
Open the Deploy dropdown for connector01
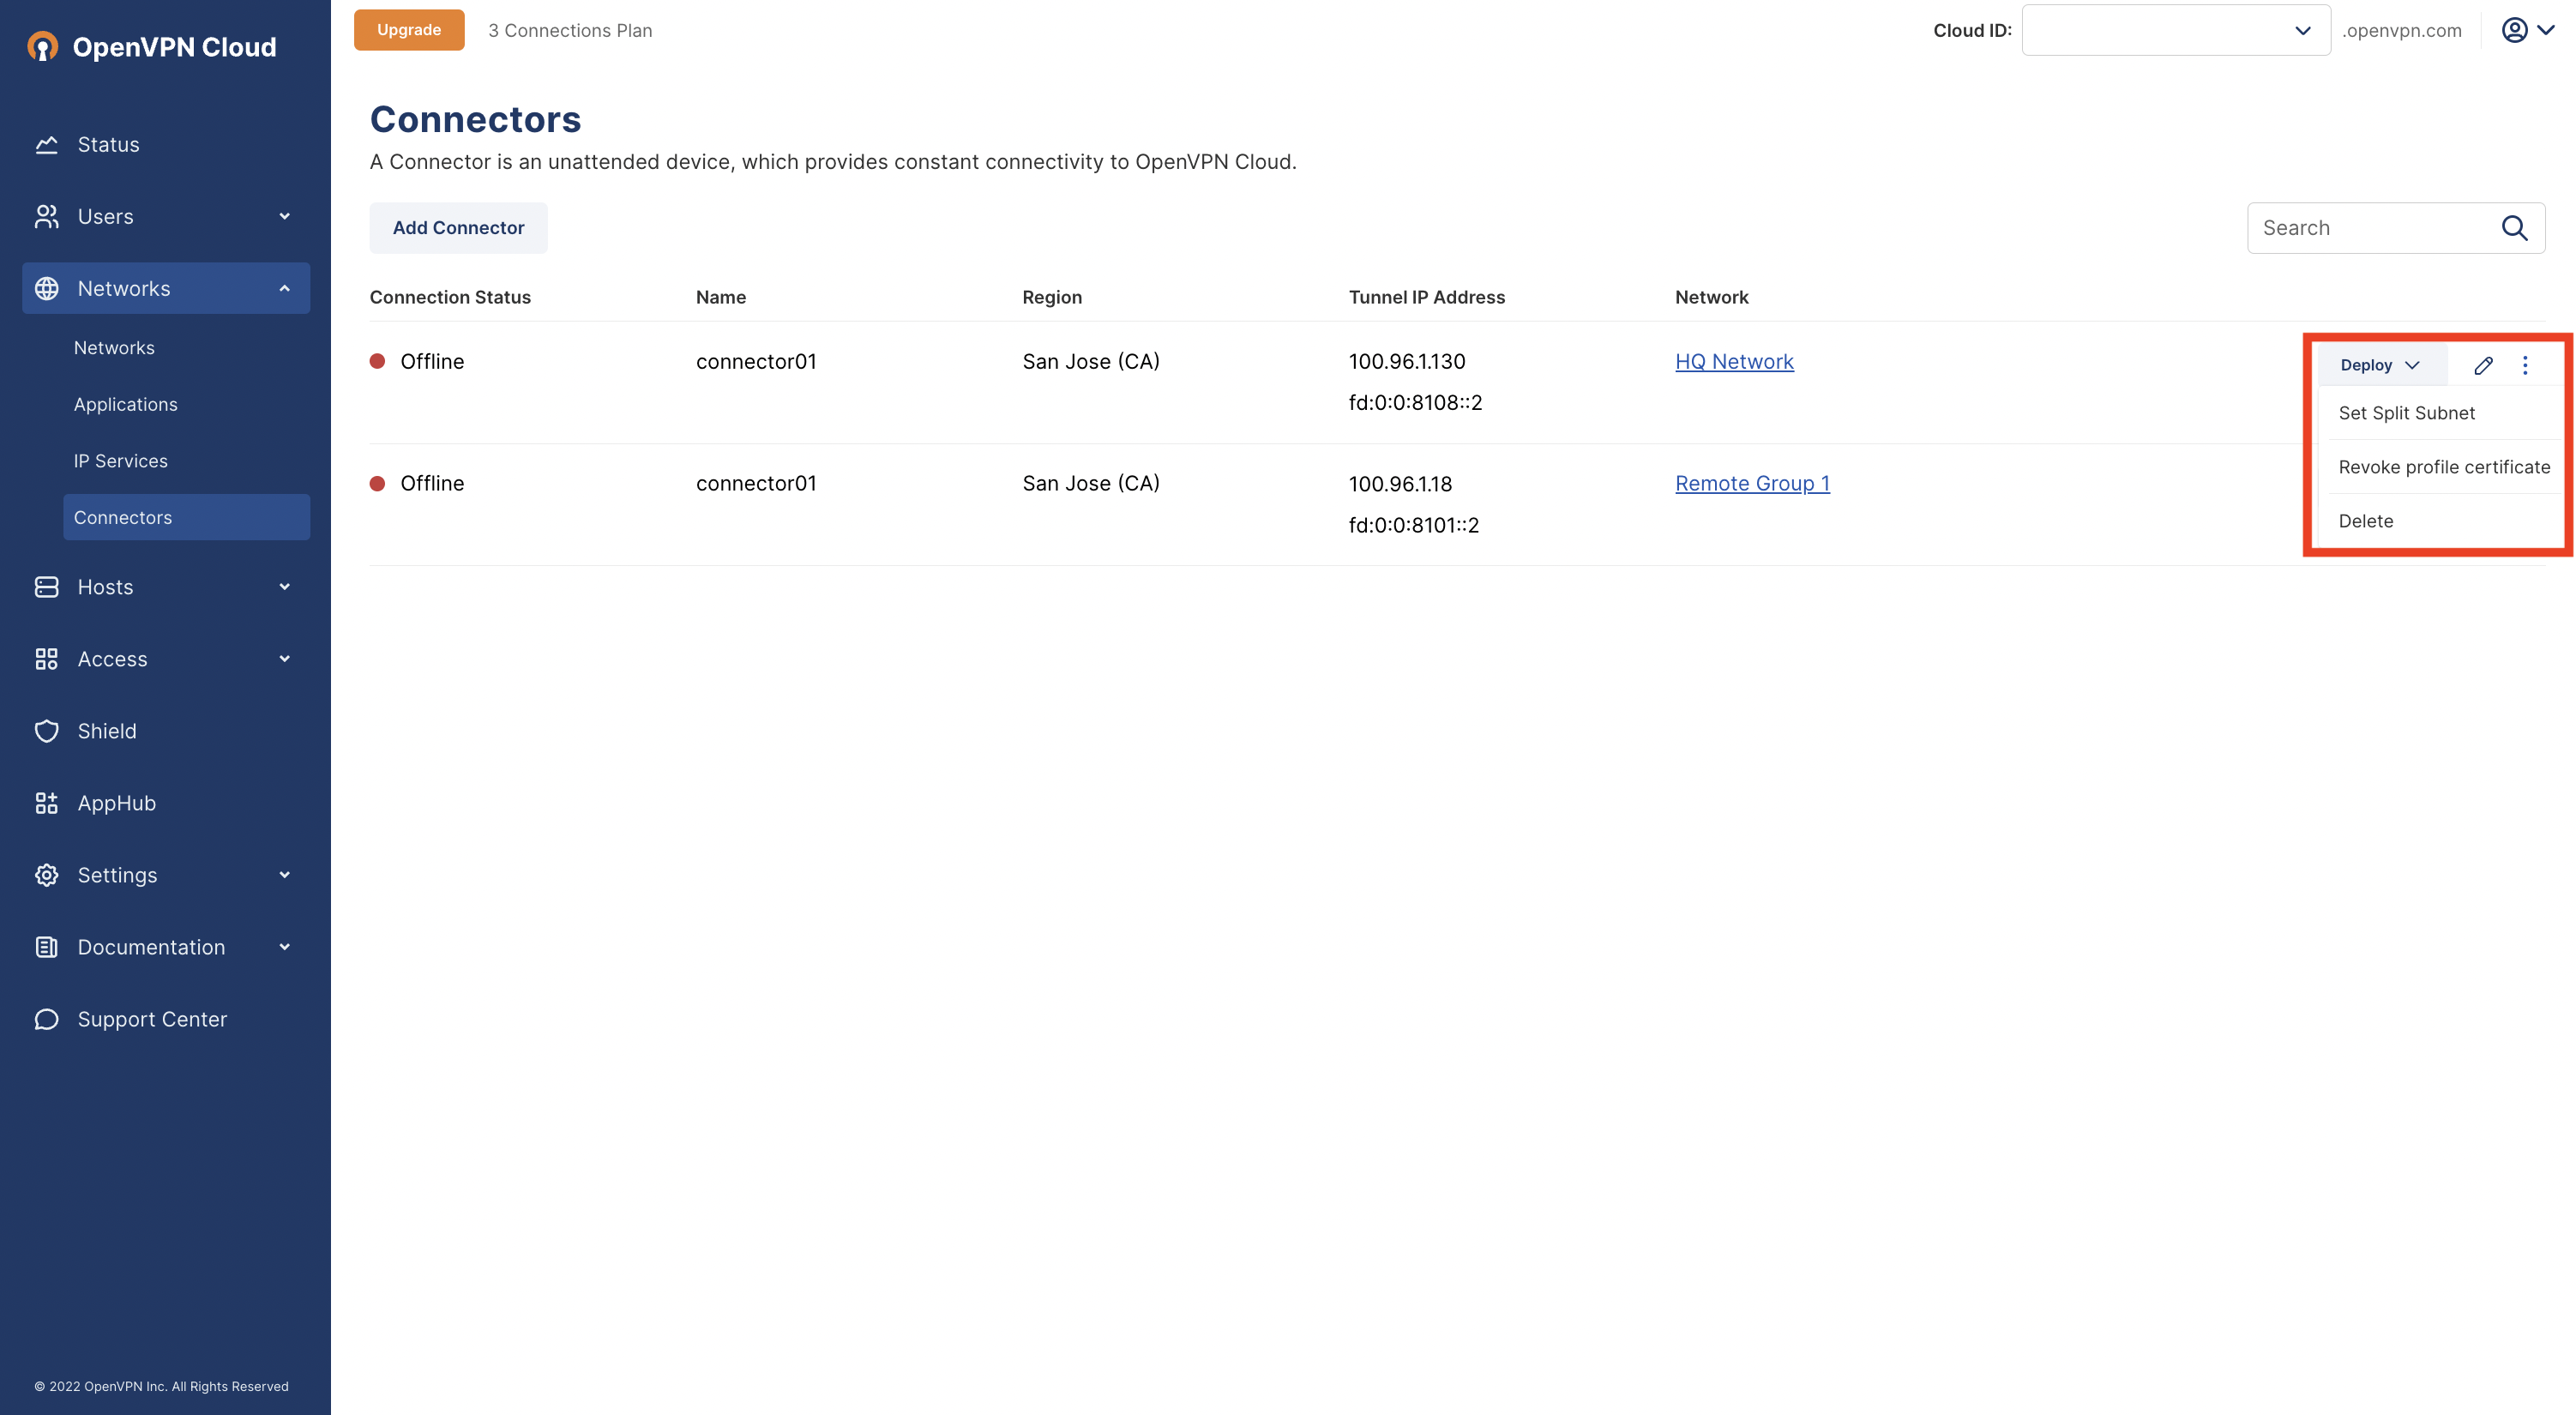(x=2381, y=365)
